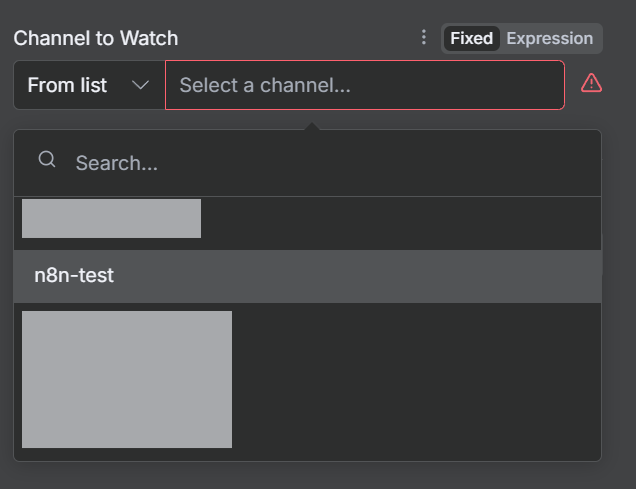Click the popover caret under channel field
This screenshot has height=489, width=636.
(313, 126)
